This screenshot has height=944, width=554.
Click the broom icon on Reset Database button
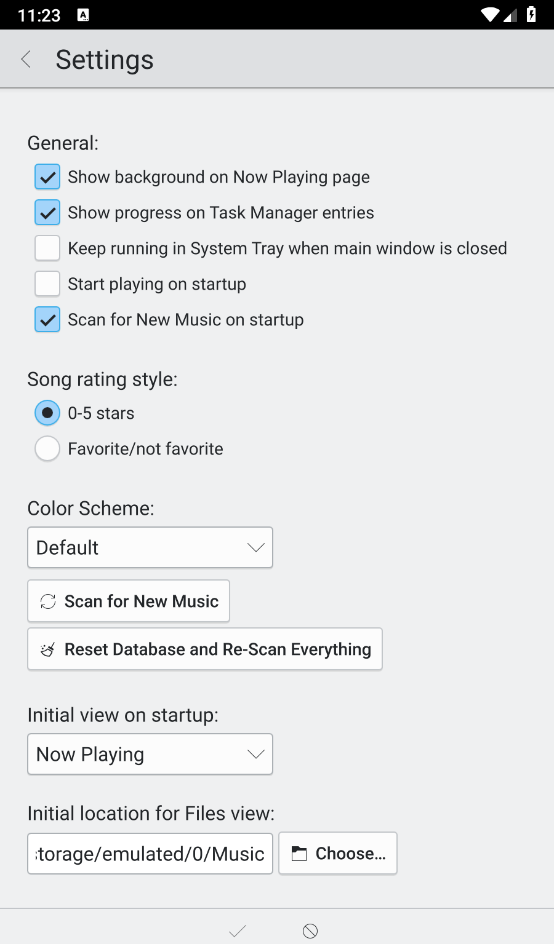tap(48, 650)
